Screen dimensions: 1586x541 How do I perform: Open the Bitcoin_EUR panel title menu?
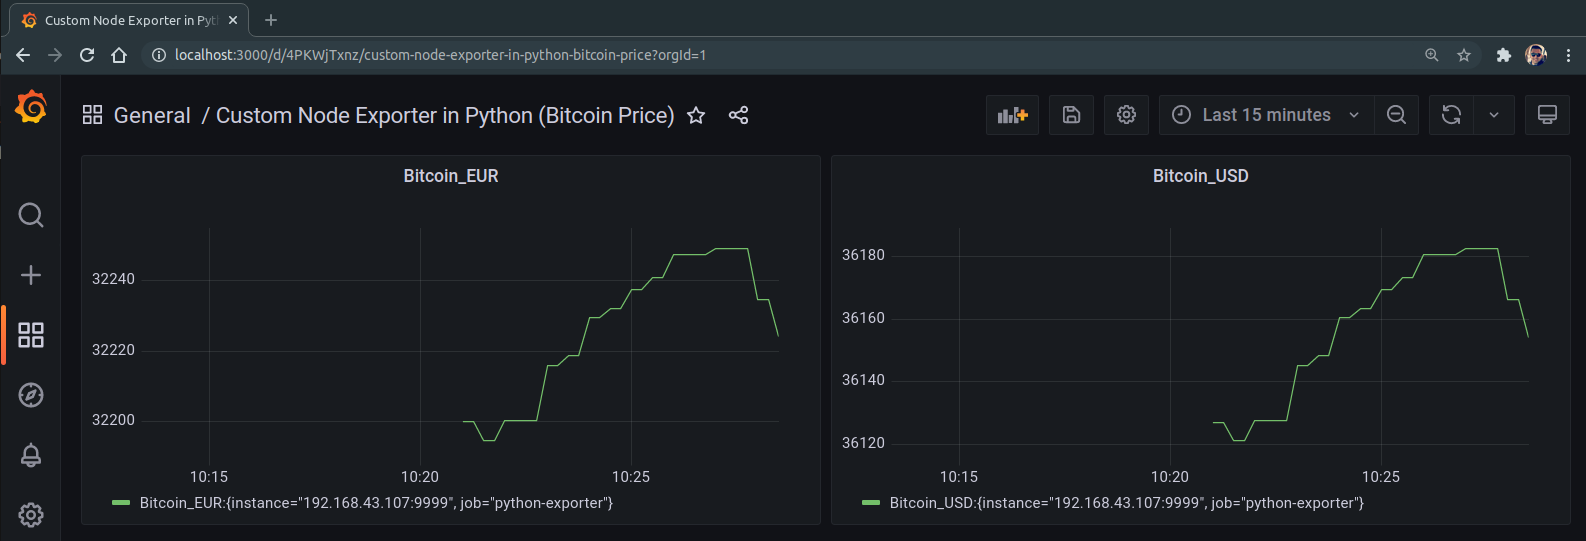(x=451, y=176)
